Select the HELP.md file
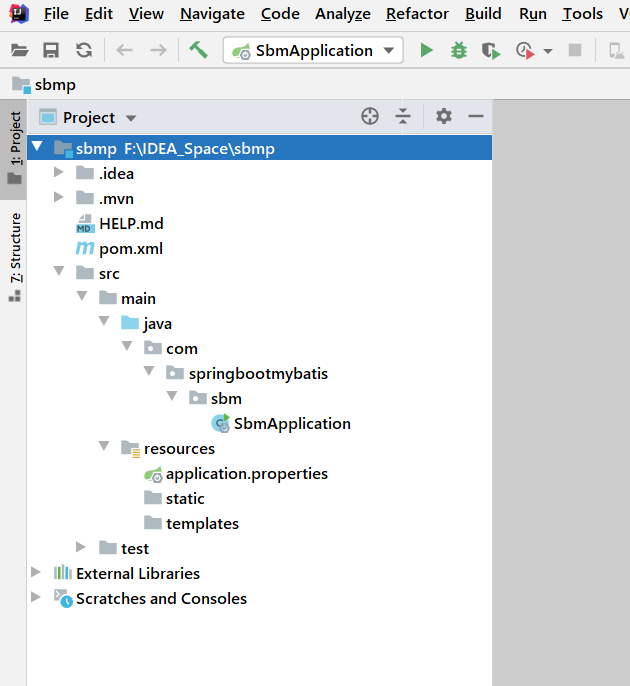The width and height of the screenshot is (630, 686). (131, 224)
